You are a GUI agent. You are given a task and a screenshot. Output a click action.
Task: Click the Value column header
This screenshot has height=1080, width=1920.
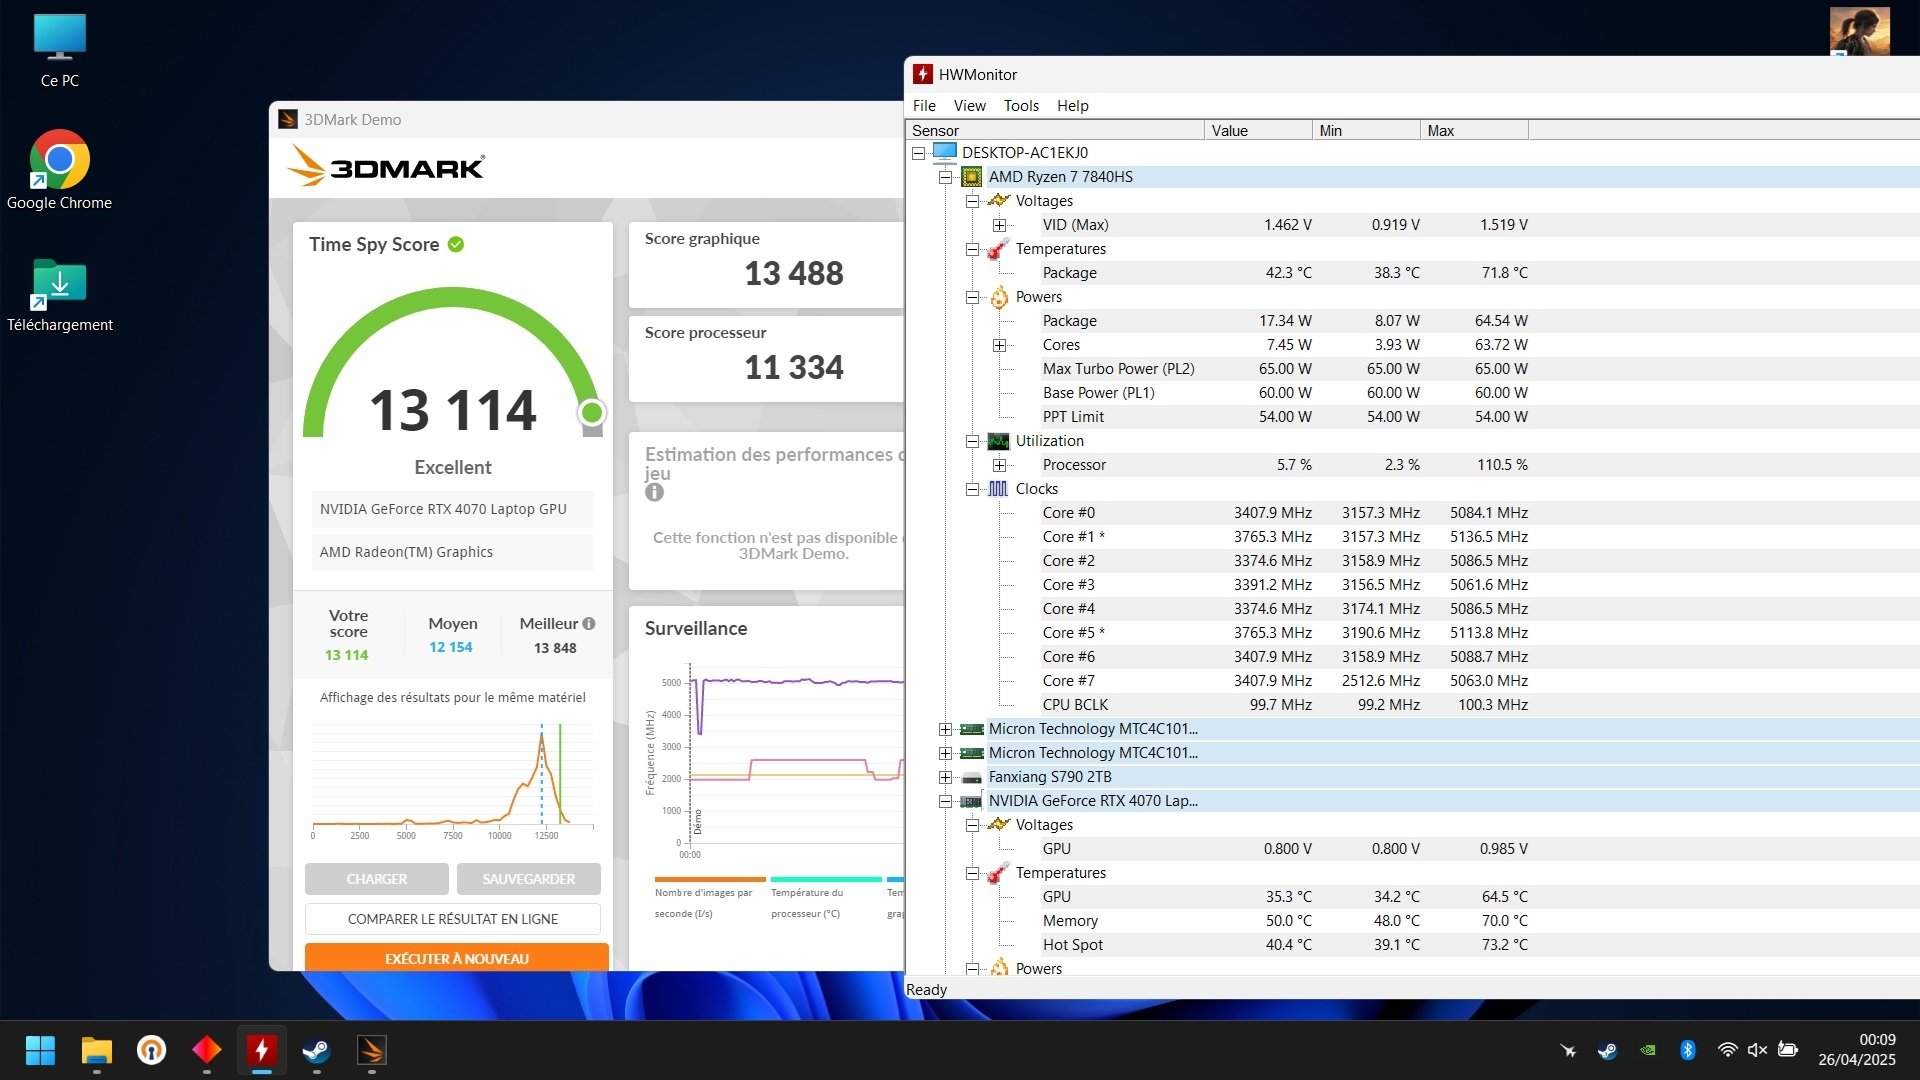click(1258, 130)
